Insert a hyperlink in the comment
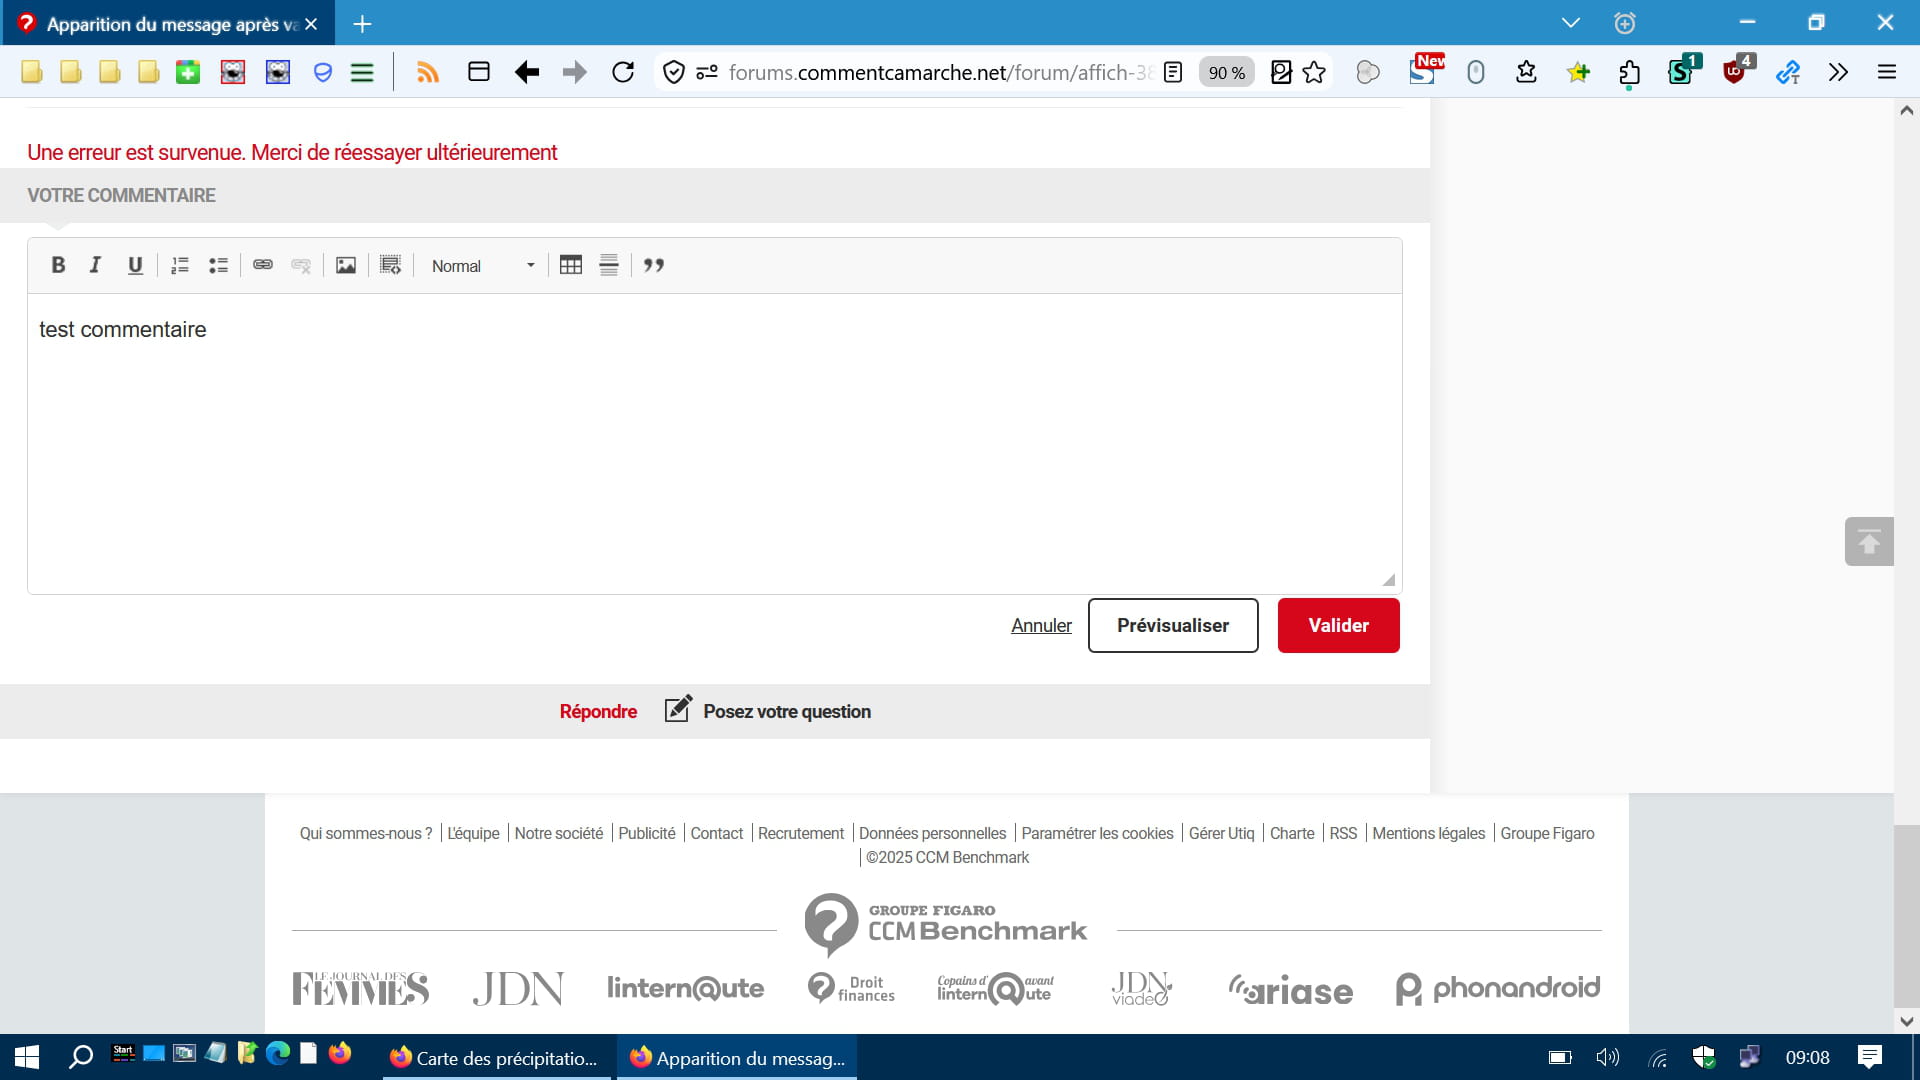 (x=263, y=265)
